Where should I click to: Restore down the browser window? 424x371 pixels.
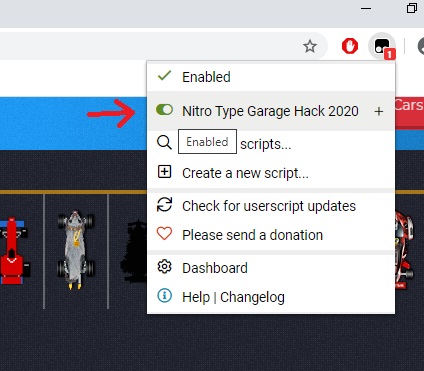tap(412, 8)
